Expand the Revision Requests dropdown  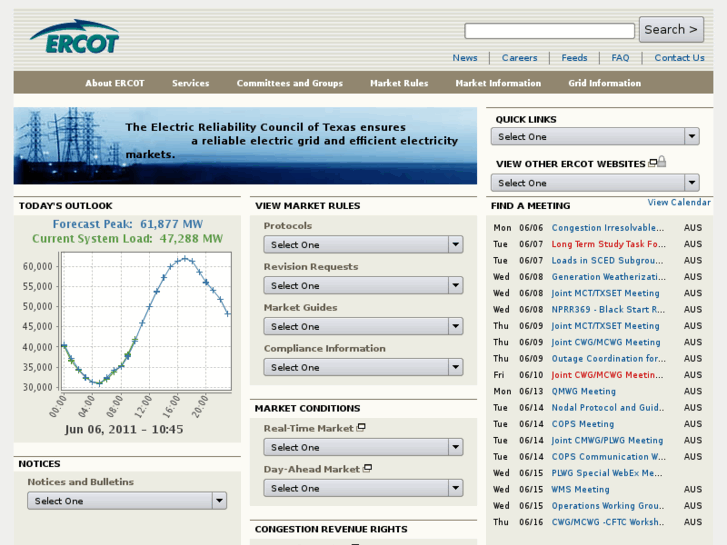(x=362, y=286)
